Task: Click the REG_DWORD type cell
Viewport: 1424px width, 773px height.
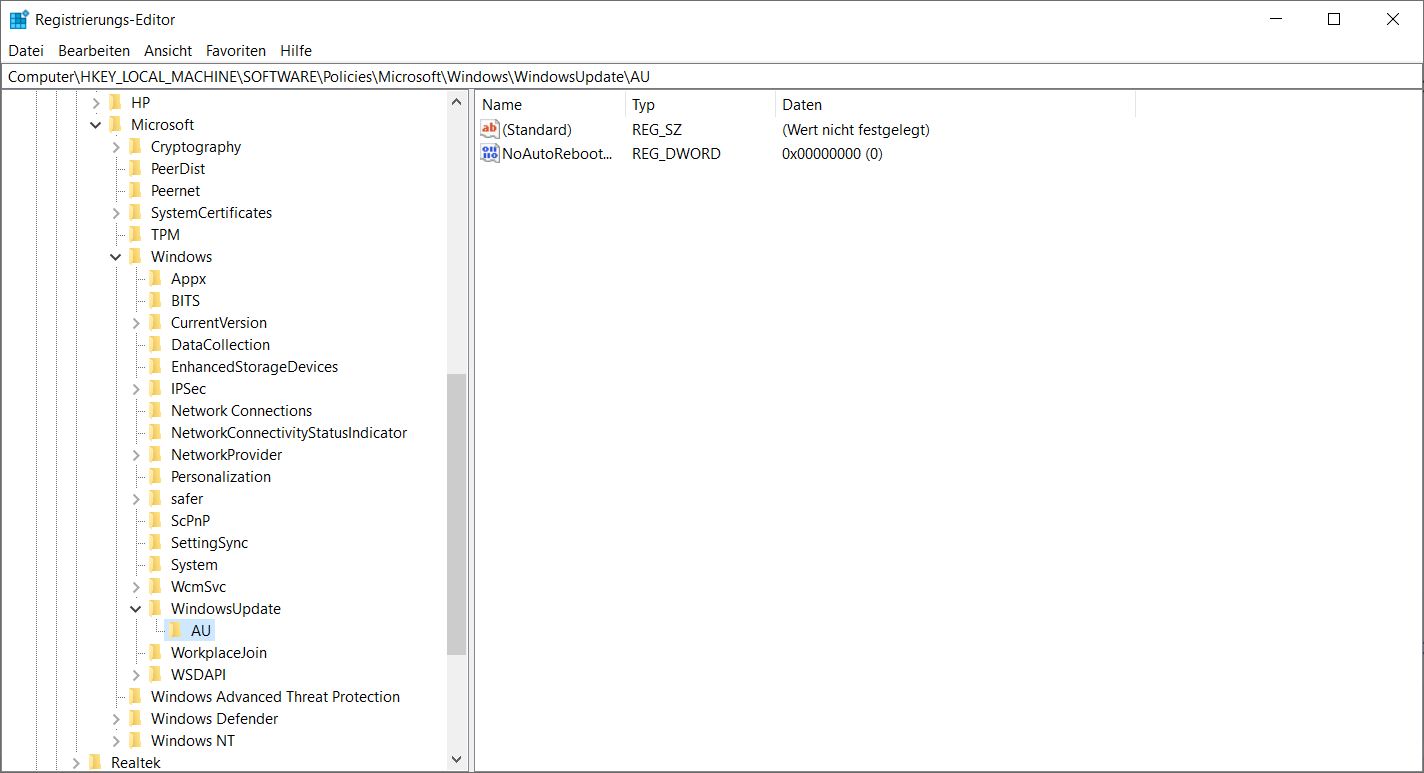Action: point(676,153)
